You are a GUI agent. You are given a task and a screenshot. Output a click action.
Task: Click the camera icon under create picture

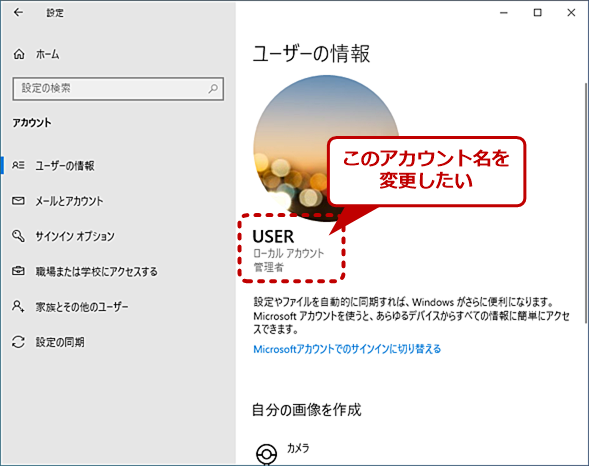(266, 454)
